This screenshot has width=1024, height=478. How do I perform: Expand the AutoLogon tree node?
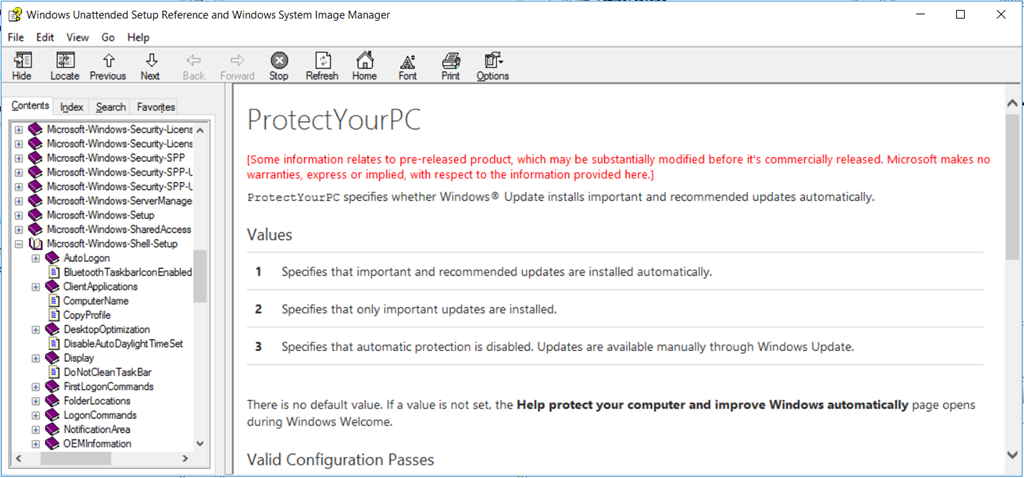(x=35, y=258)
